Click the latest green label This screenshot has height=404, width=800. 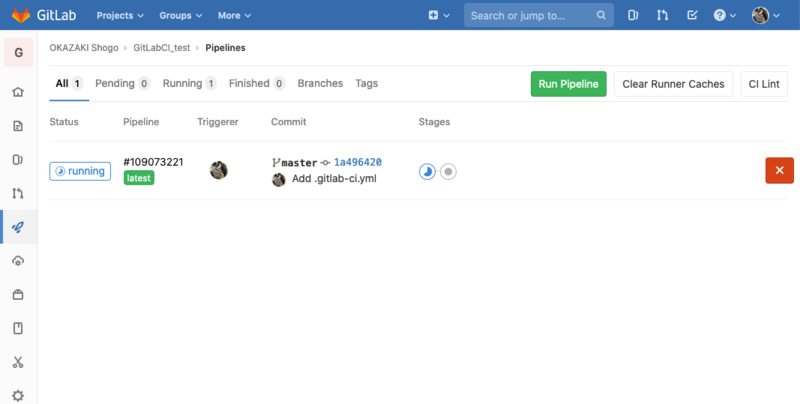pyautogui.click(x=139, y=178)
